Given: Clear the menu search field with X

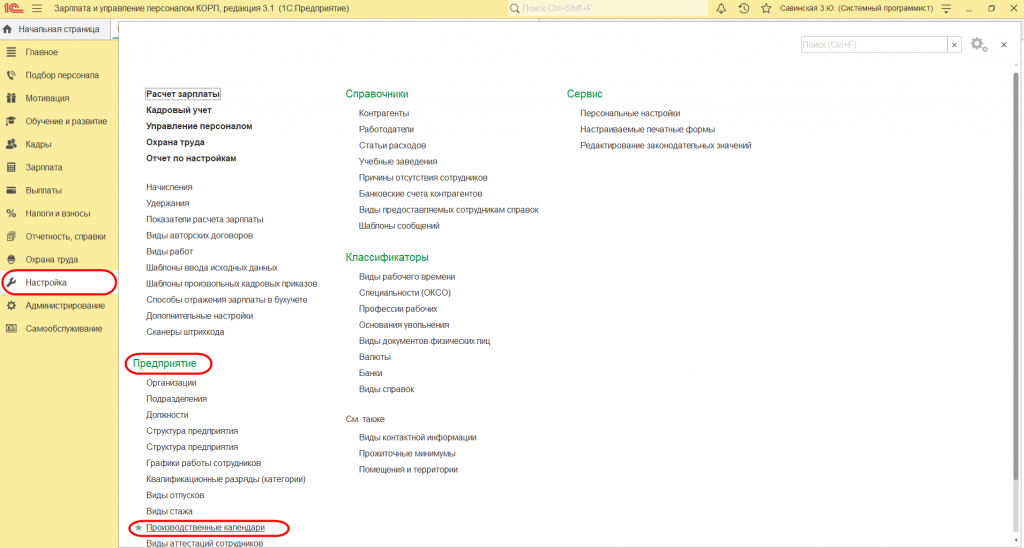Looking at the screenshot, I should [954, 45].
